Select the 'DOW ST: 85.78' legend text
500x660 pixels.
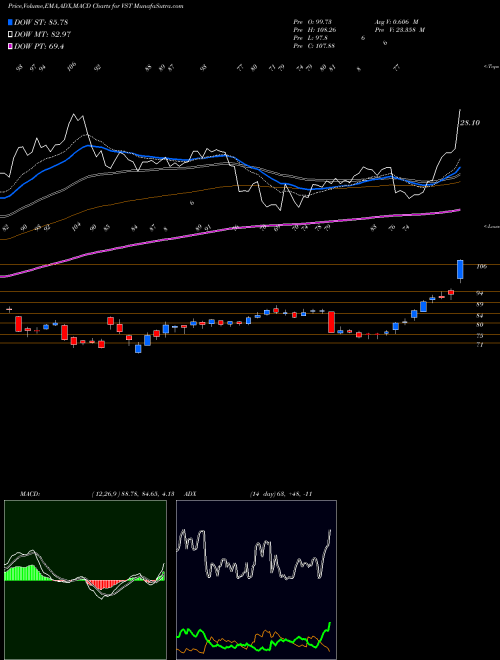coord(41,22)
